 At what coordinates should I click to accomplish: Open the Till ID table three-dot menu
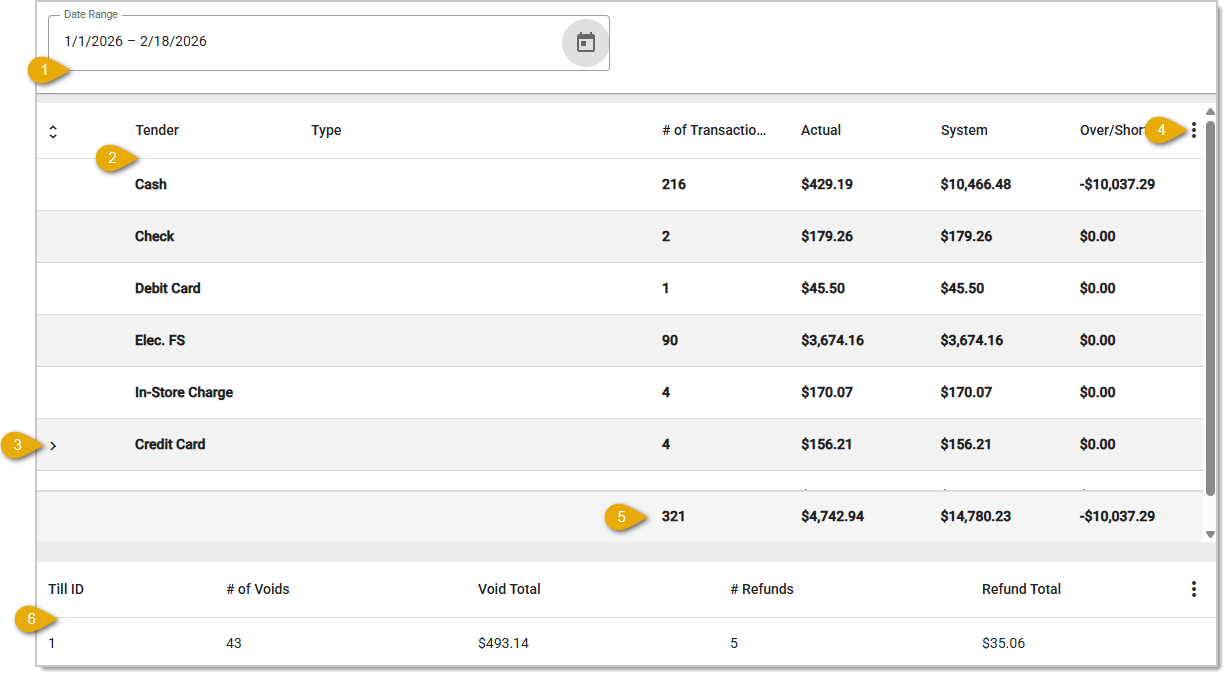click(1193, 589)
